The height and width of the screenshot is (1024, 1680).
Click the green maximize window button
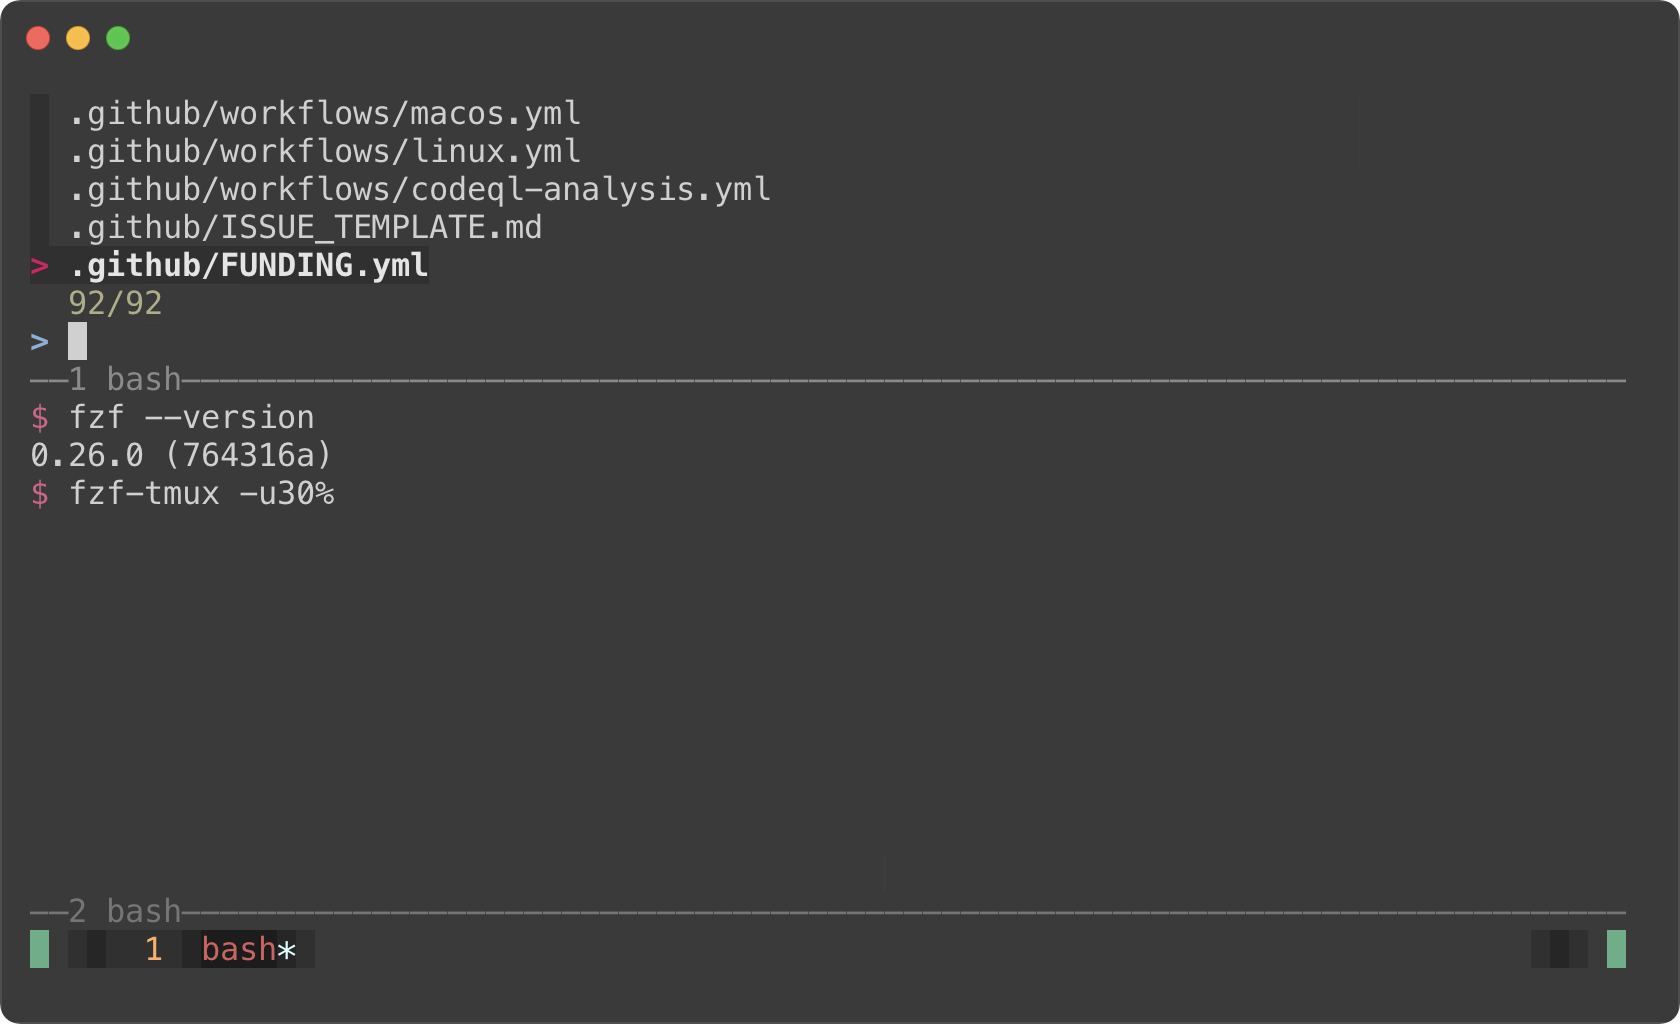(x=118, y=38)
